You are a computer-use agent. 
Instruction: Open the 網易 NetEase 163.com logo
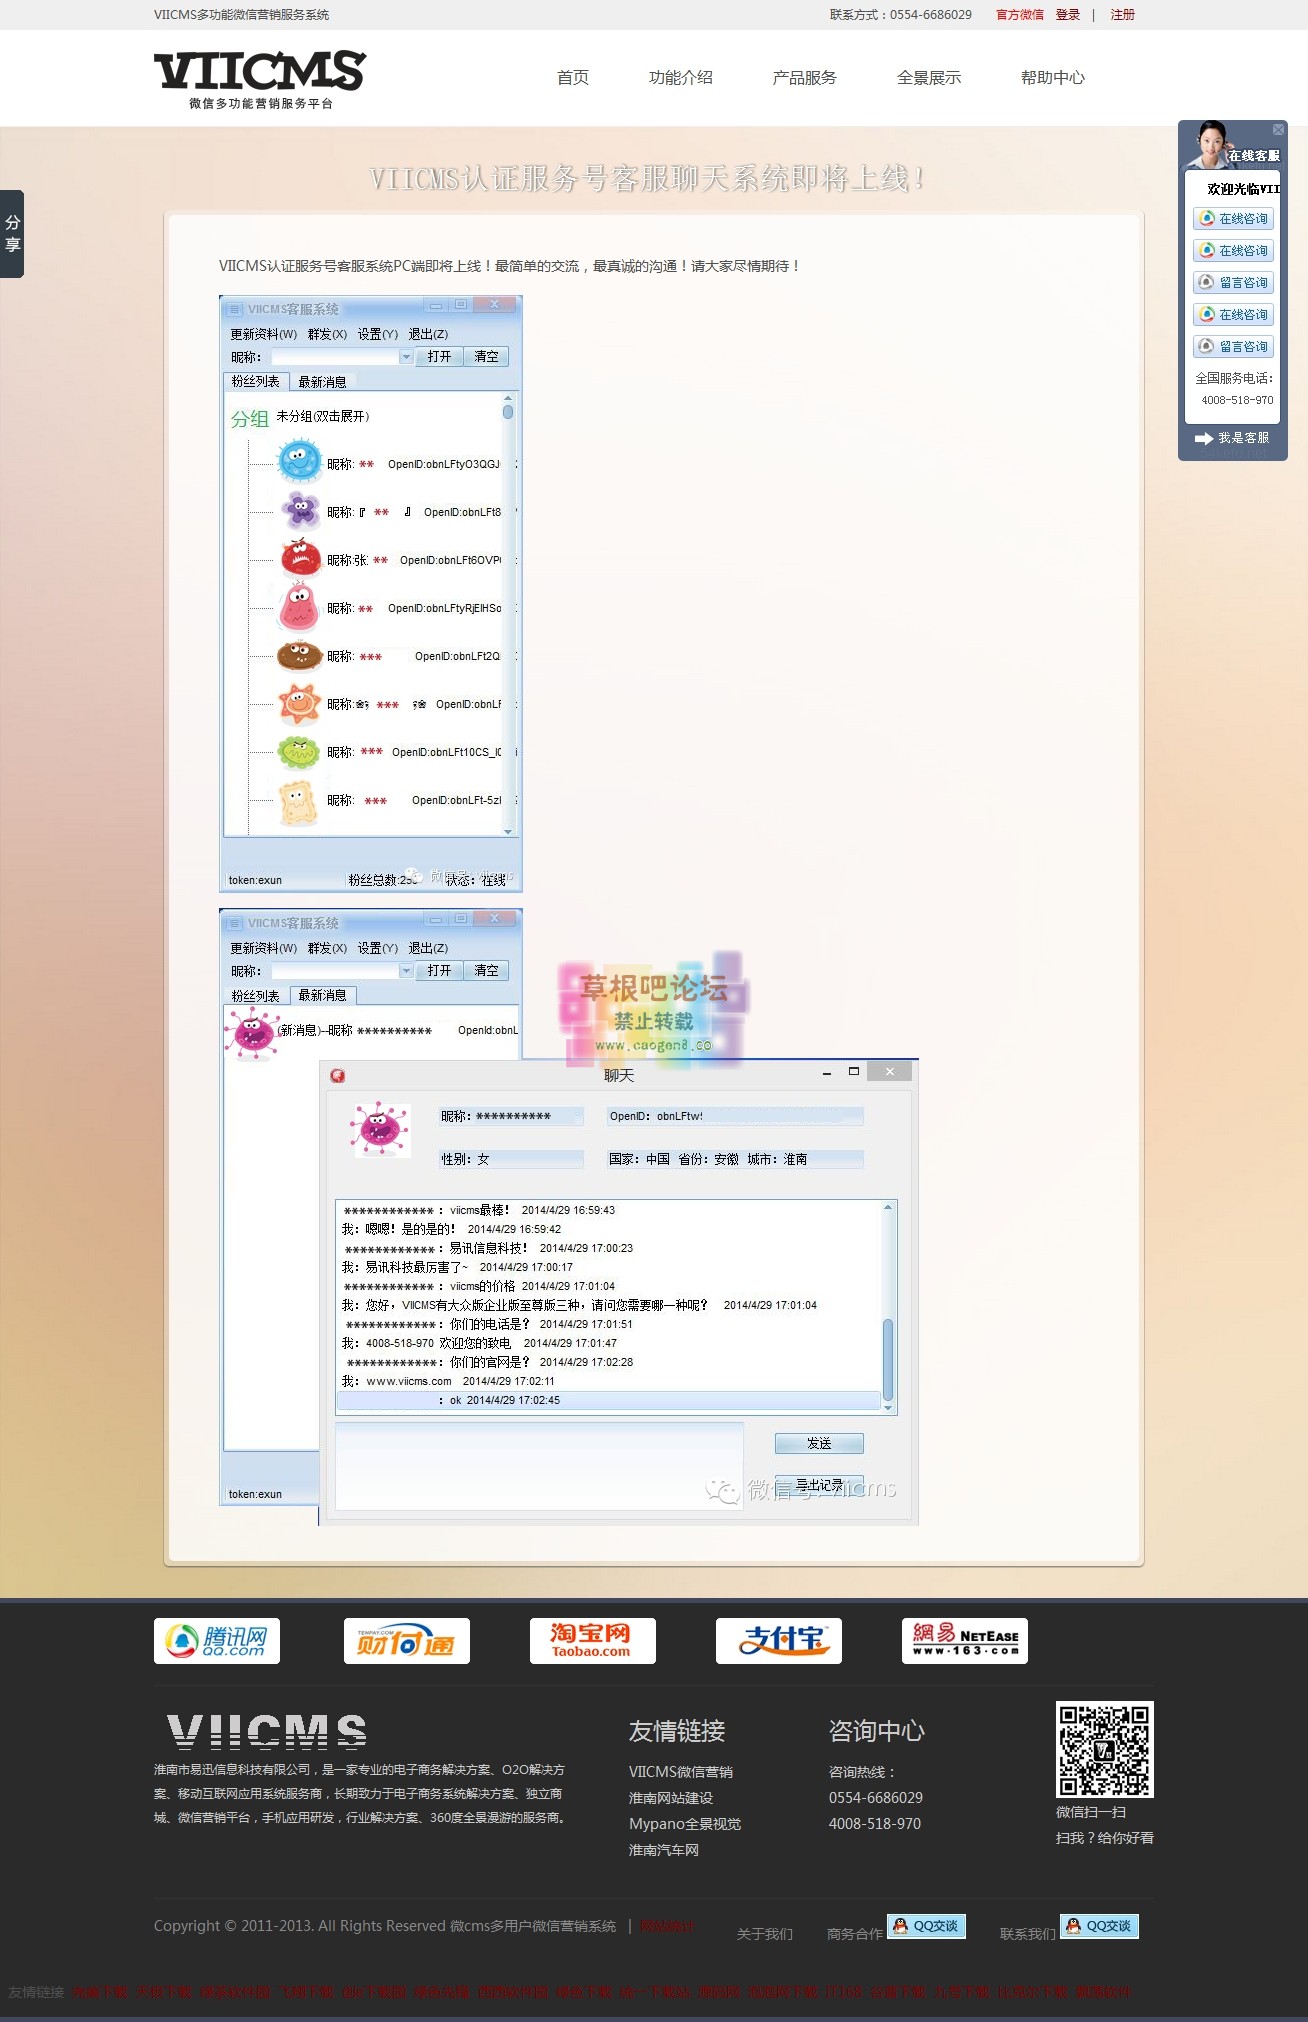click(964, 1641)
